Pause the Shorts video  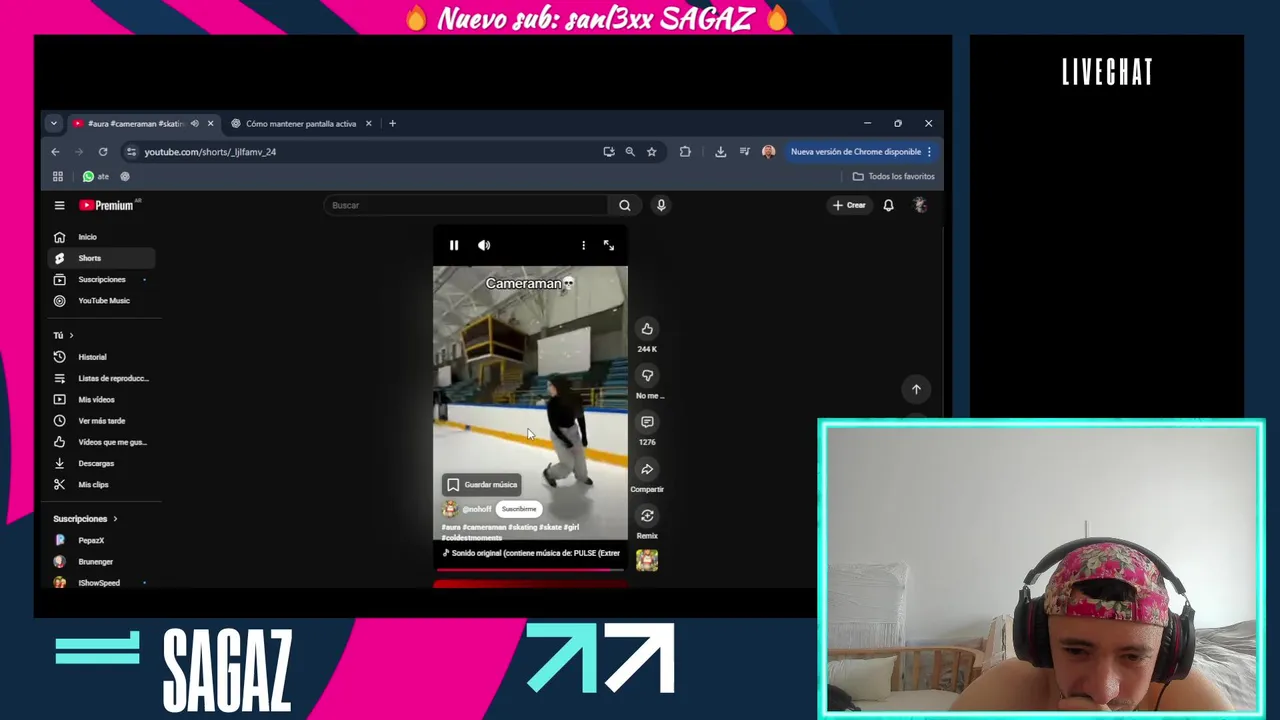tap(454, 245)
